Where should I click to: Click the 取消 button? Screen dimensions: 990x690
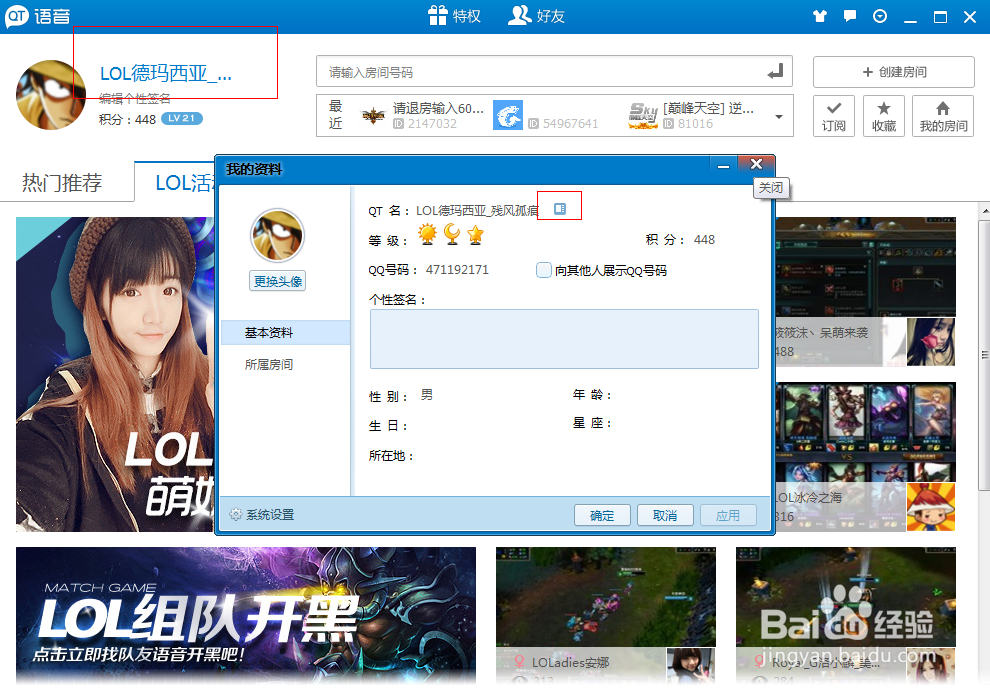click(665, 515)
